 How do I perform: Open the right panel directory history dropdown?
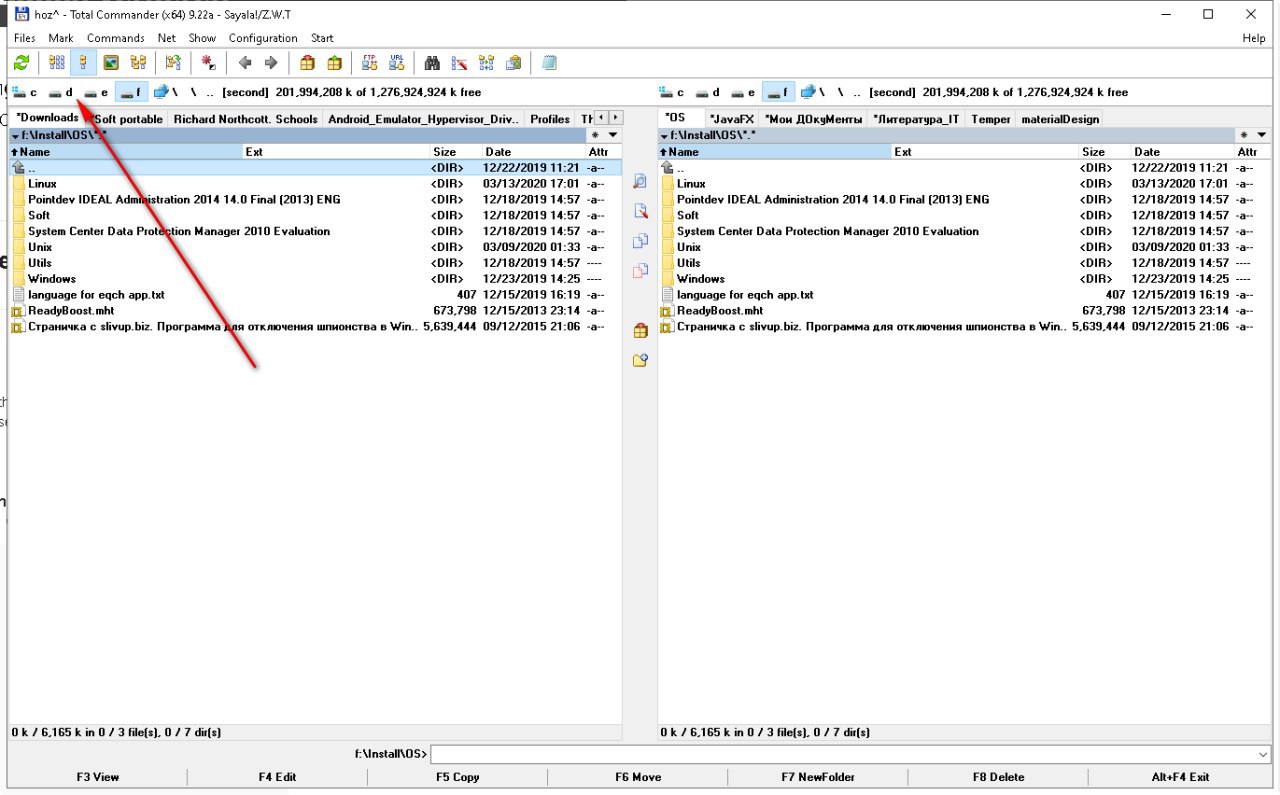[1261, 135]
